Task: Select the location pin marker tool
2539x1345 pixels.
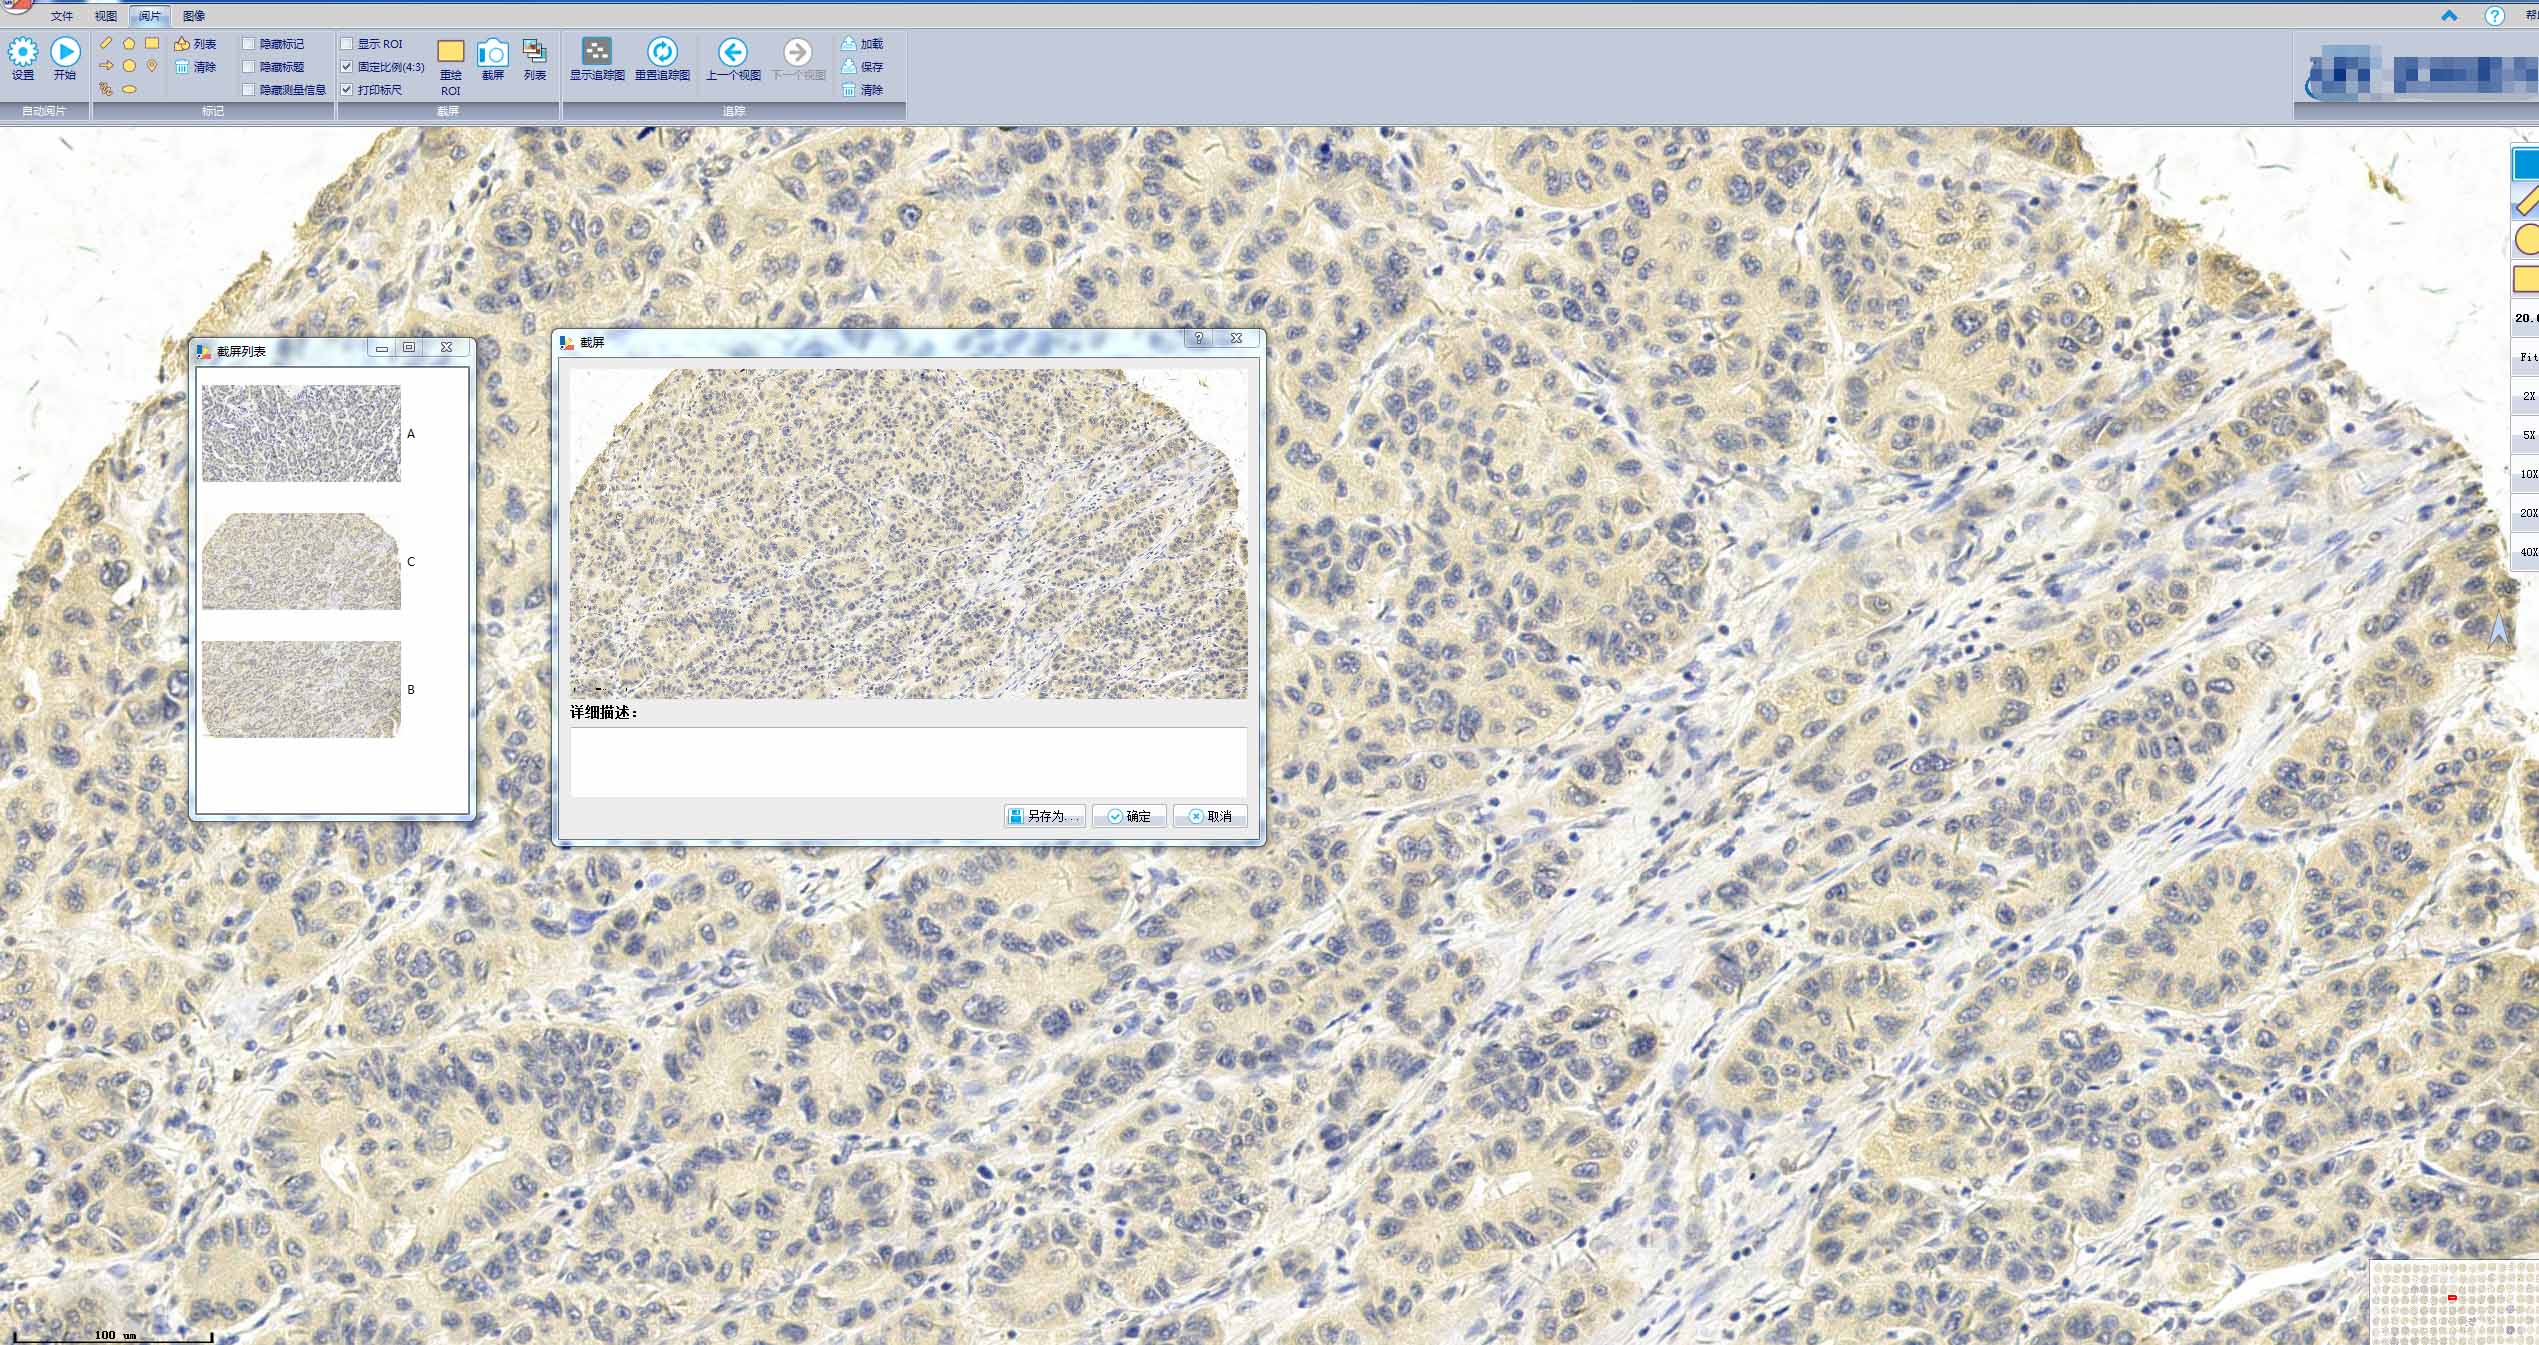Action: click(152, 66)
